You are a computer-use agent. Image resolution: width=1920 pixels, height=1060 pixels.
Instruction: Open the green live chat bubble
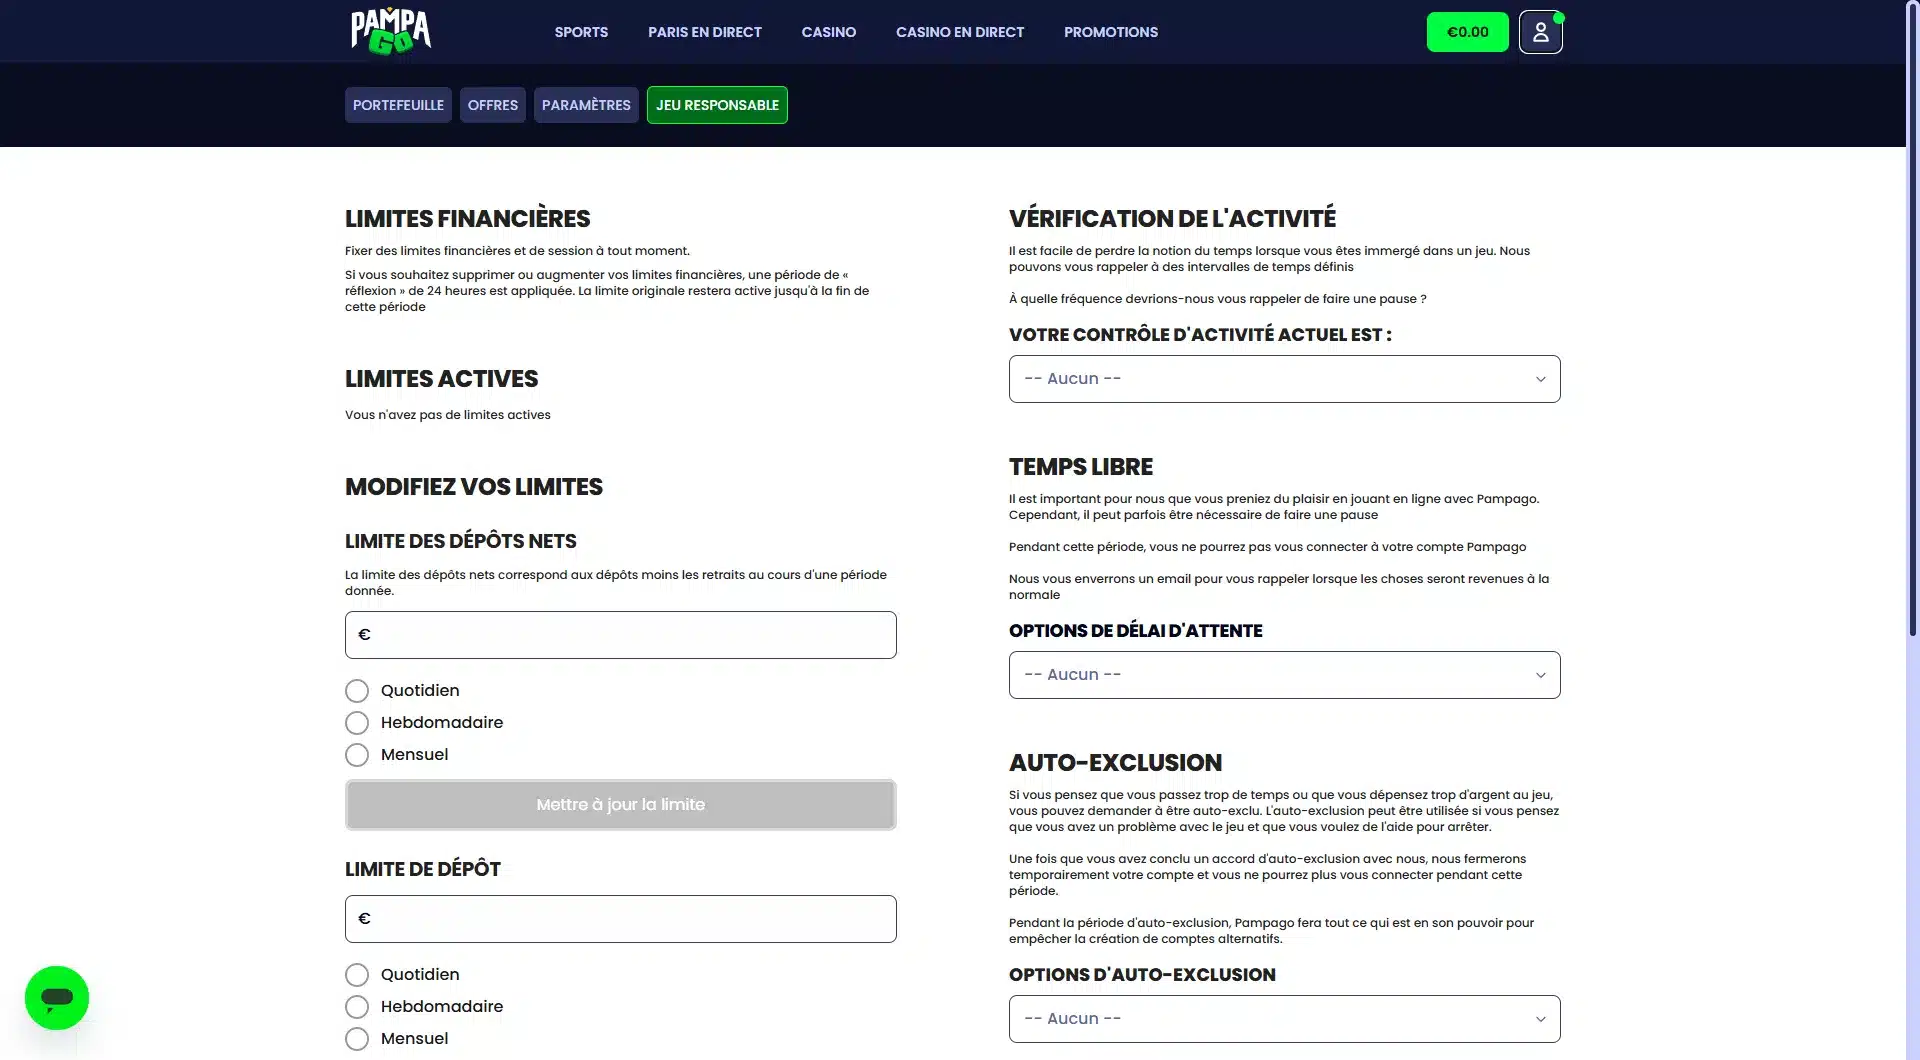pos(57,997)
